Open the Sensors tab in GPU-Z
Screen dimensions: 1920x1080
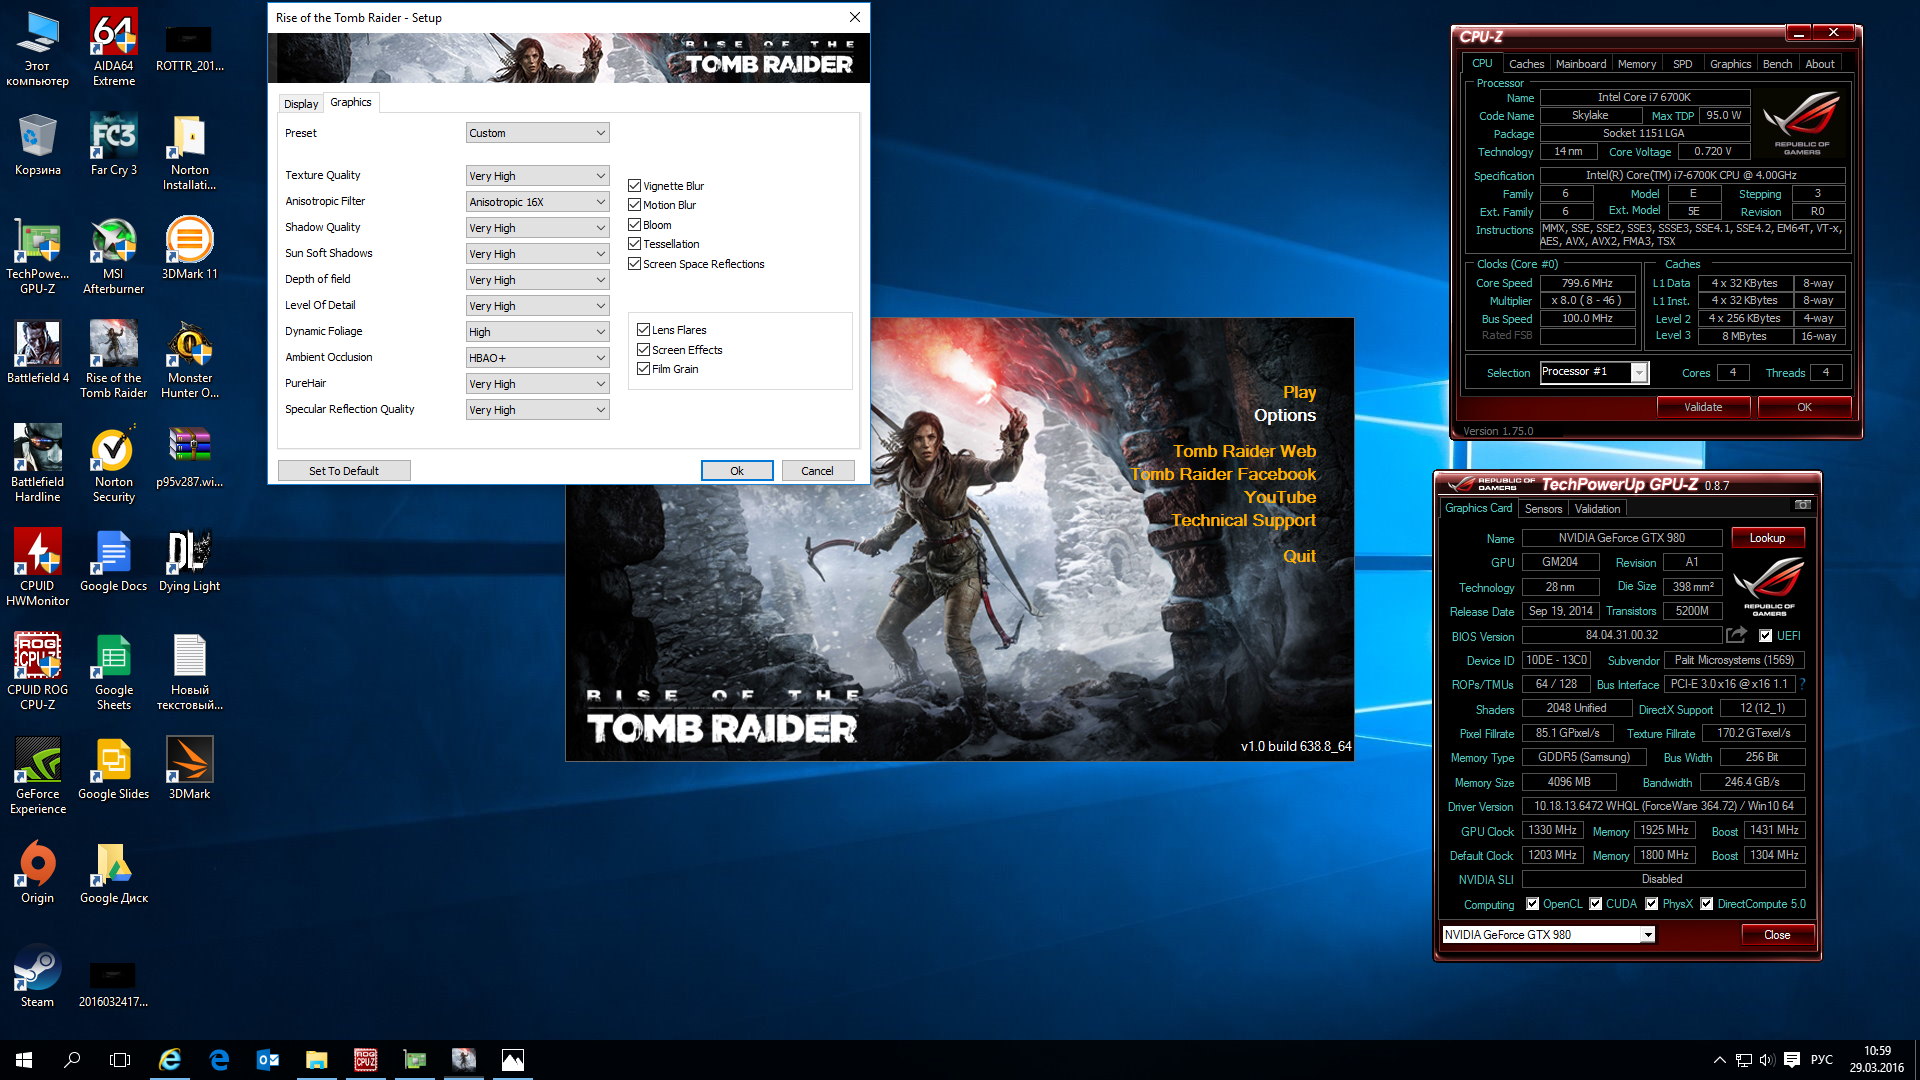point(1543,509)
